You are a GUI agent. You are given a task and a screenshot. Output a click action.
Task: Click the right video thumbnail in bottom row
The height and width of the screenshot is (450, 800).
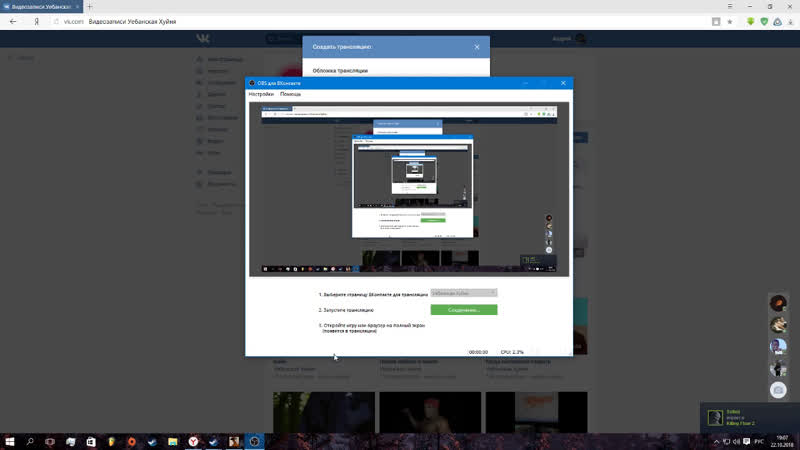coord(536,413)
